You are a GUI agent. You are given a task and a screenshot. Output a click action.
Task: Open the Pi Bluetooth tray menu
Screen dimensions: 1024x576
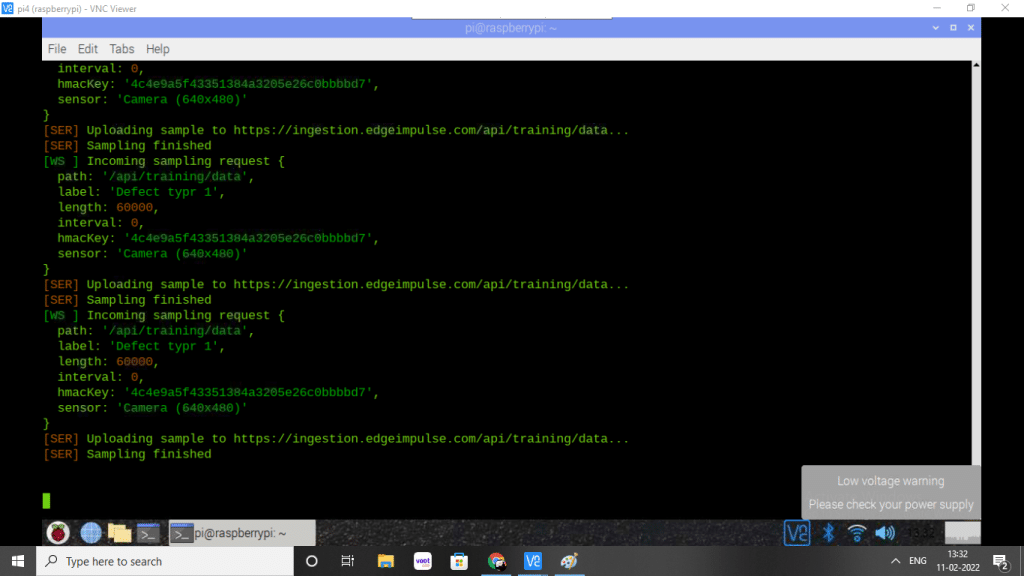point(828,533)
